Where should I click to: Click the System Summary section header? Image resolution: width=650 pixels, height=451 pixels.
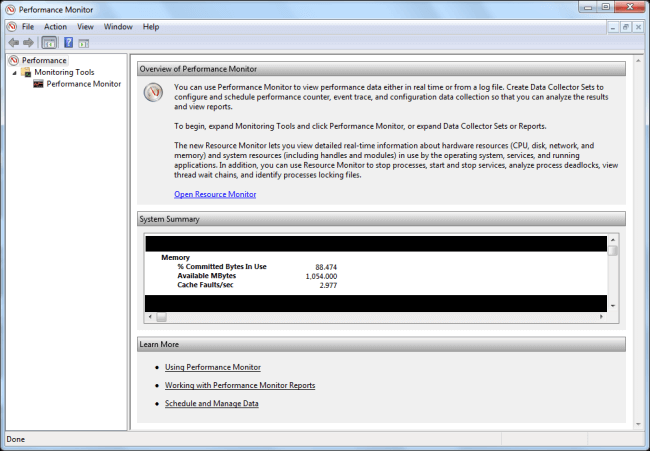click(x=381, y=219)
